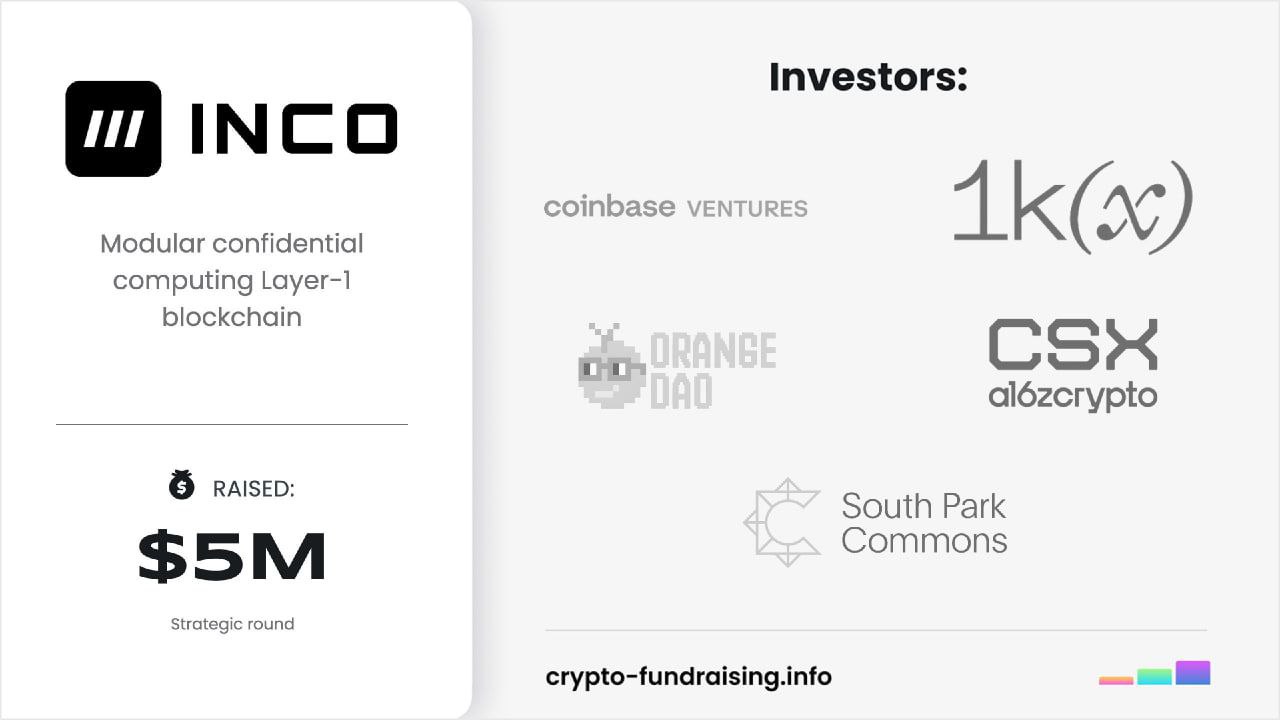Click the South Park Commons name text
This screenshot has height=720, width=1280.
(x=923, y=523)
